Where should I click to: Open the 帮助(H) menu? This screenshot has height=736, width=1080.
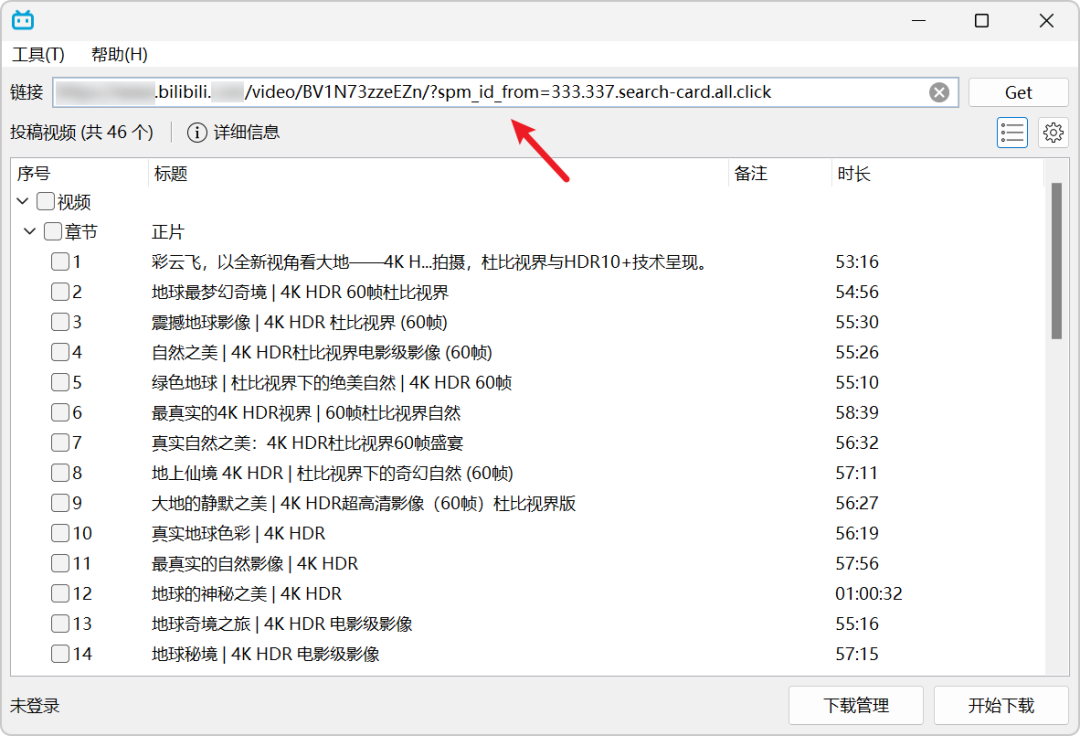pyautogui.click(x=119, y=54)
